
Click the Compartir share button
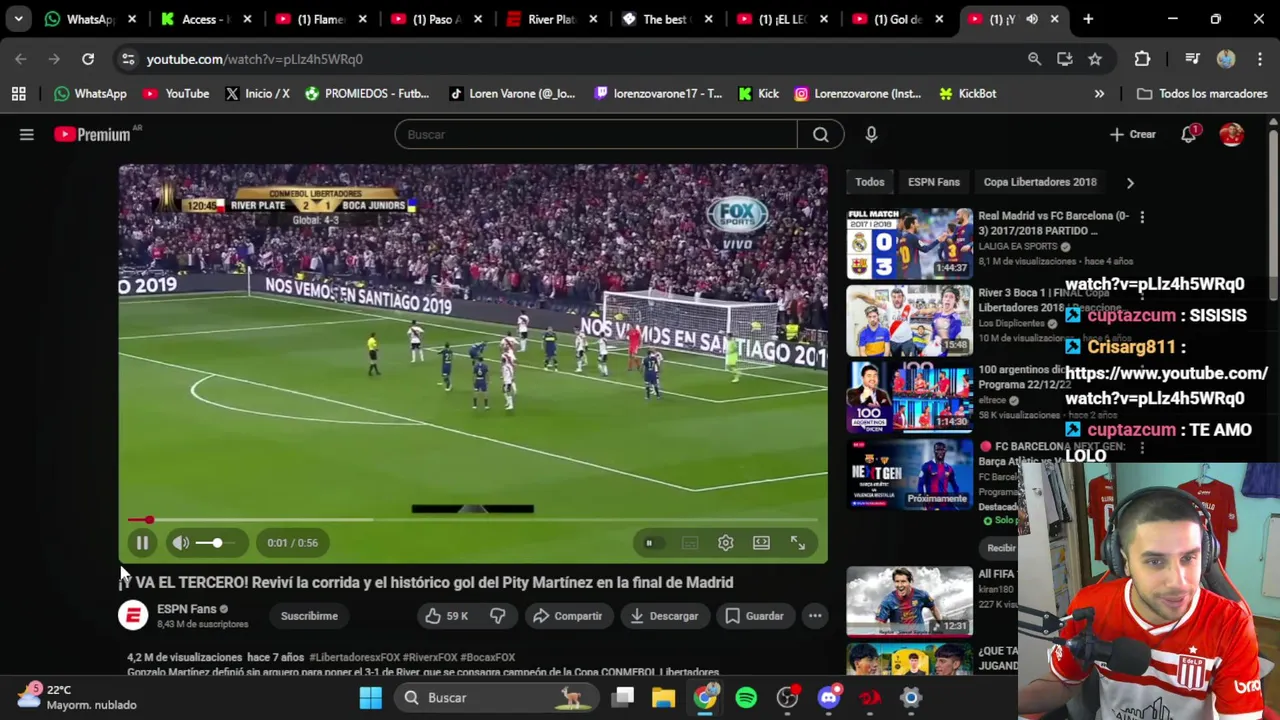[x=567, y=616]
